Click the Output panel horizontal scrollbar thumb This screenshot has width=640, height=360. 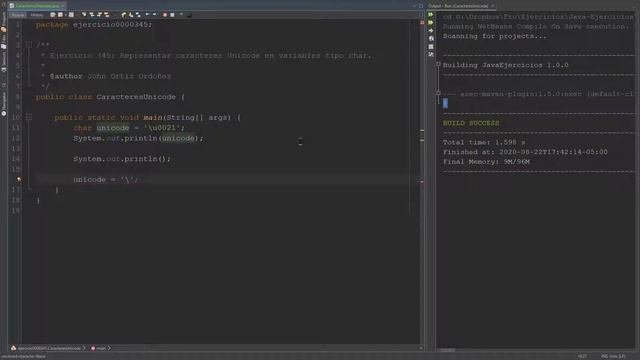448,350
